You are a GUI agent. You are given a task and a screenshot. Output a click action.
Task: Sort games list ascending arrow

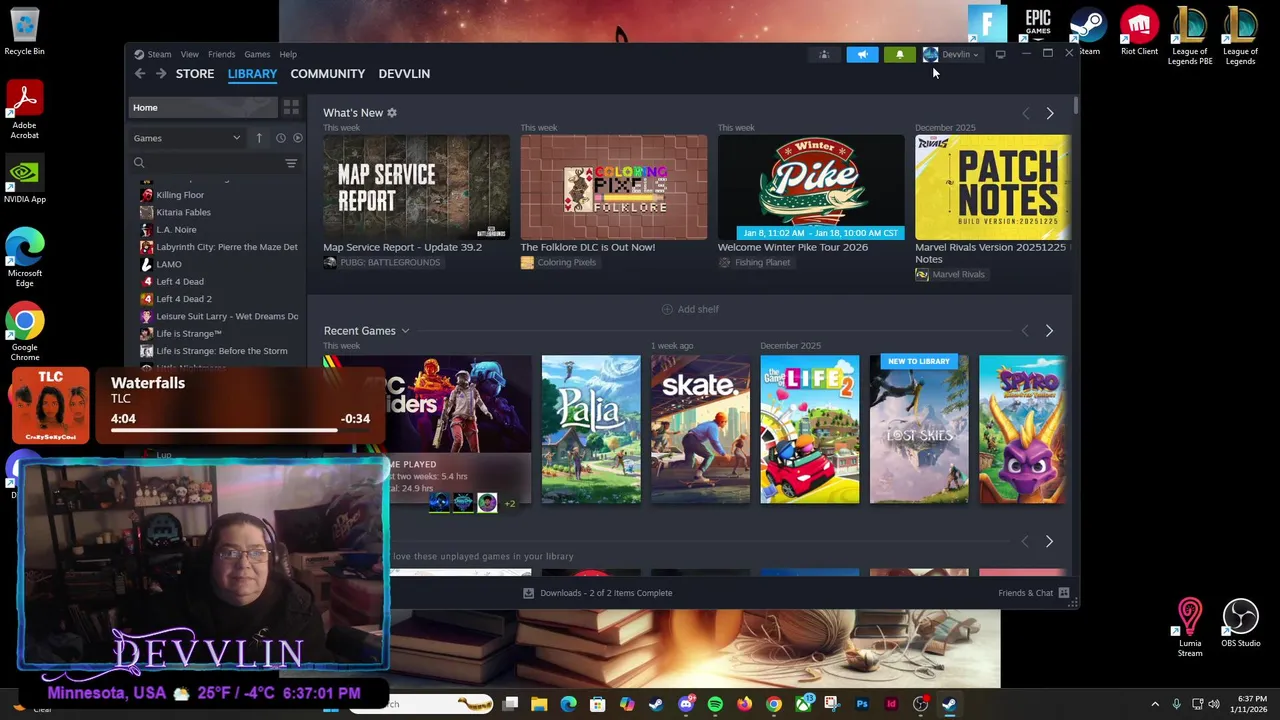259,138
